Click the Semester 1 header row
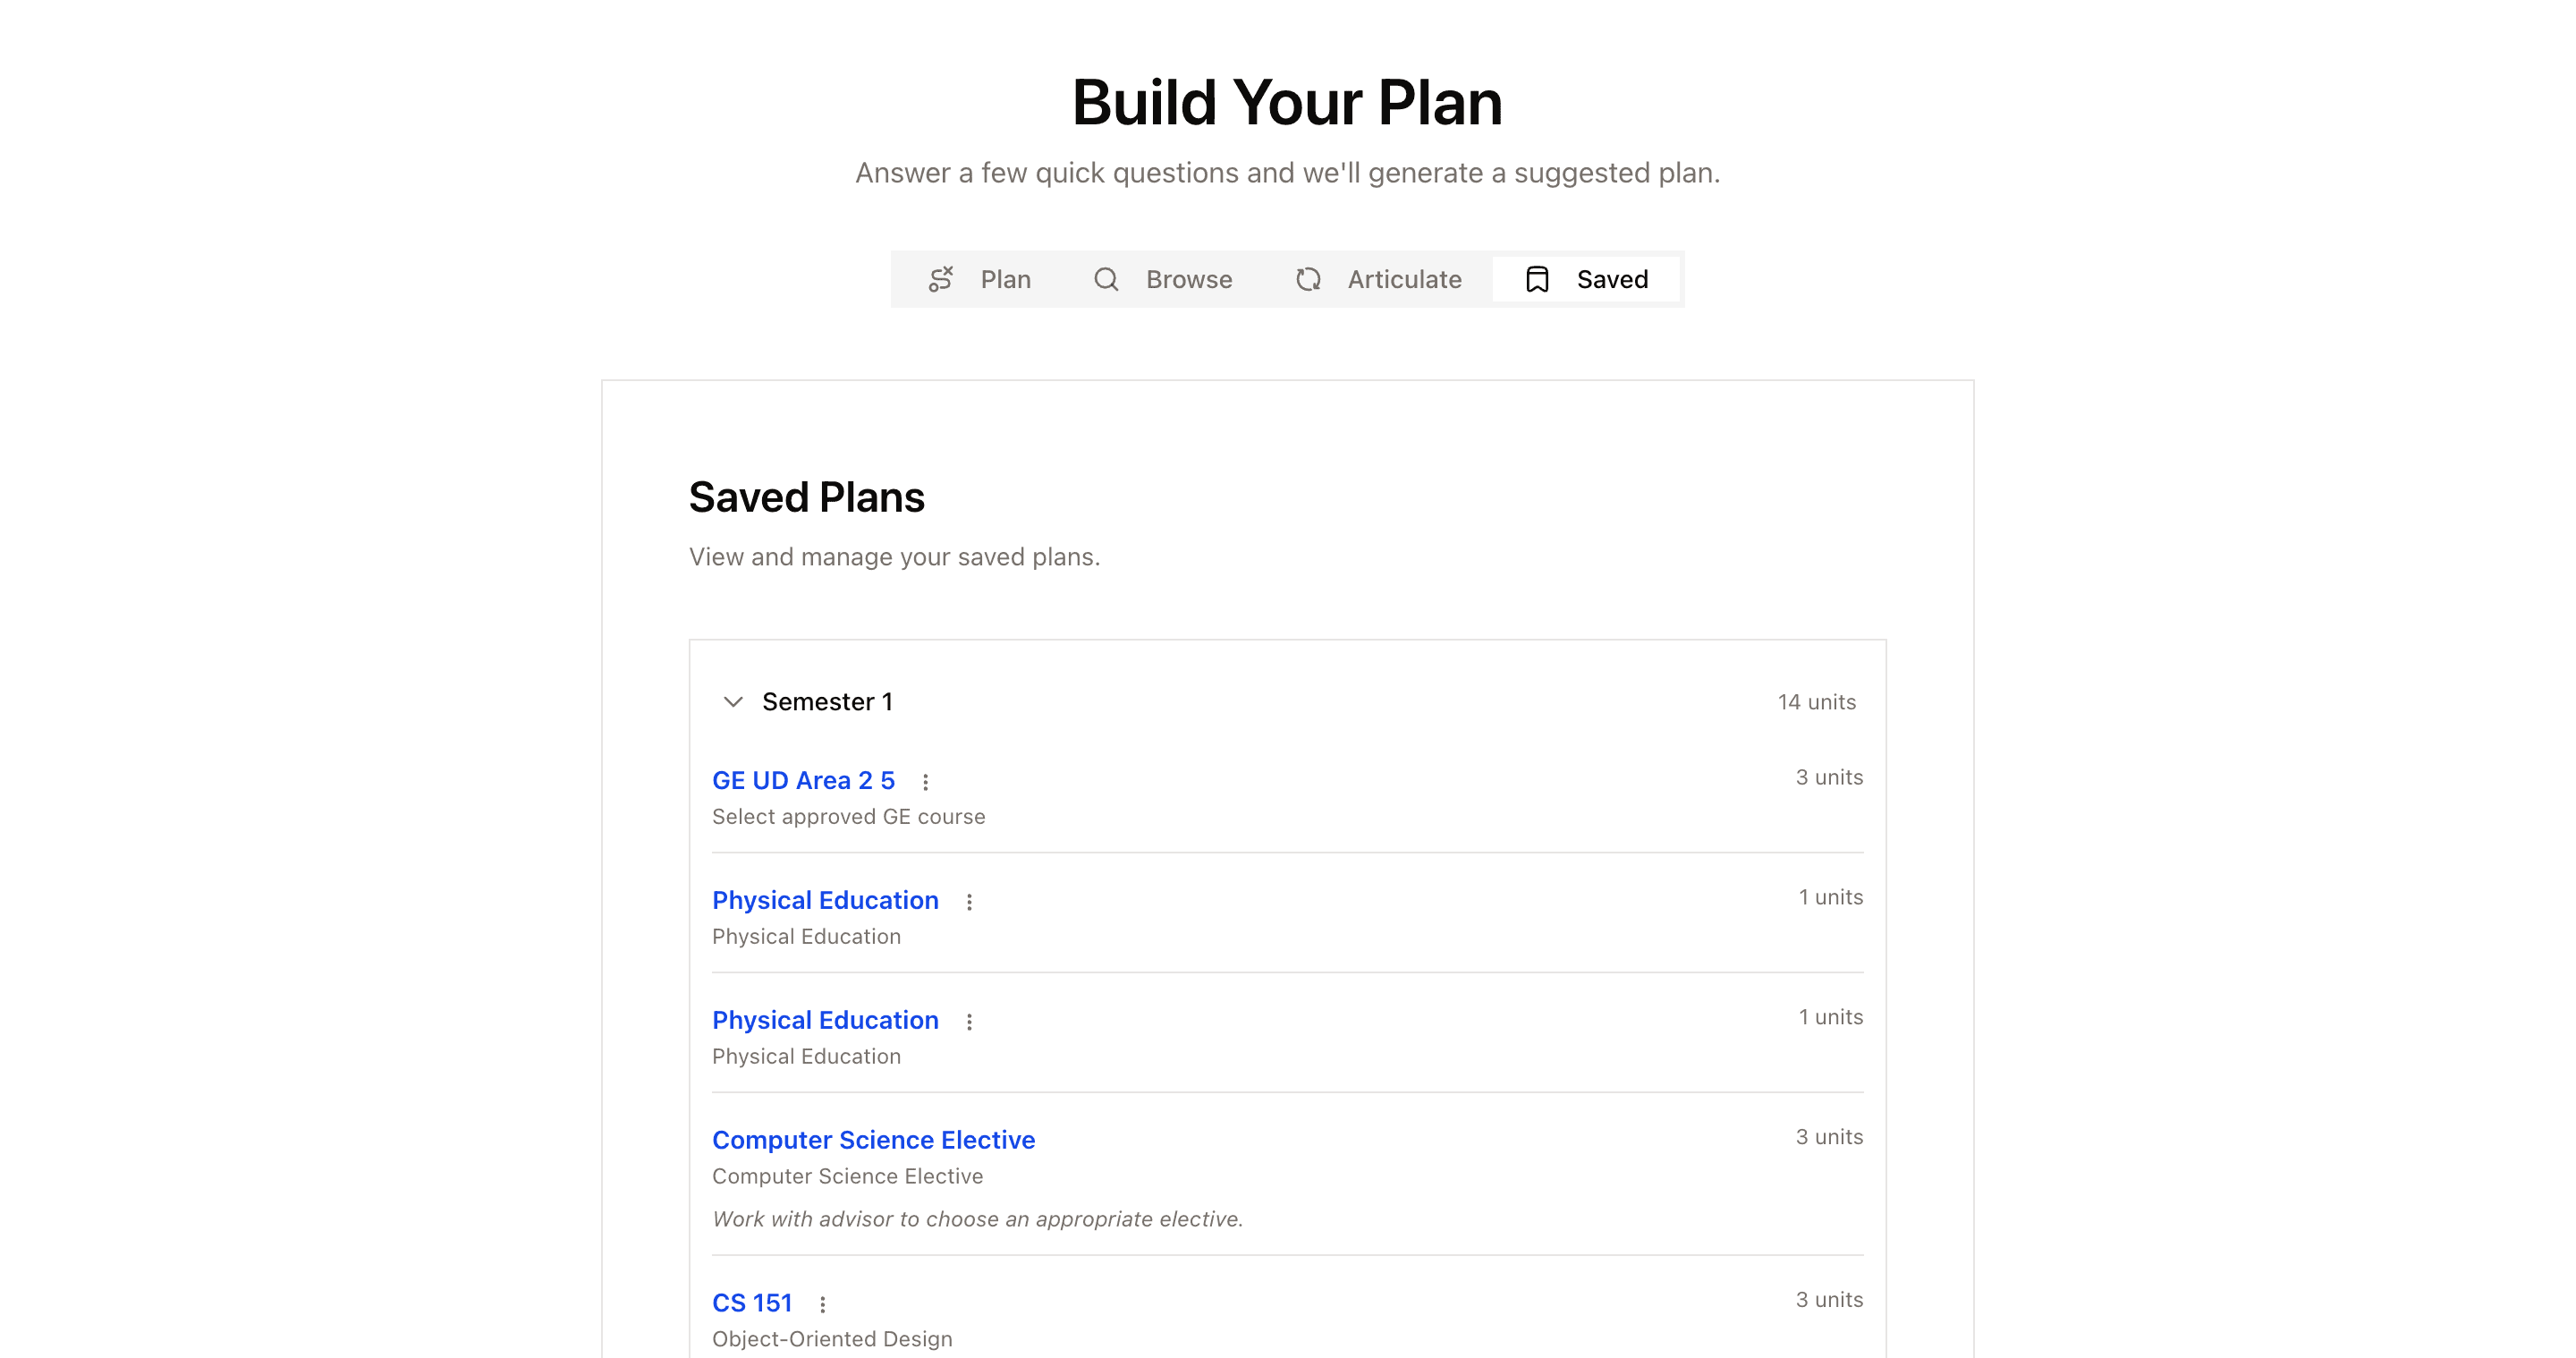 pos(828,701)
